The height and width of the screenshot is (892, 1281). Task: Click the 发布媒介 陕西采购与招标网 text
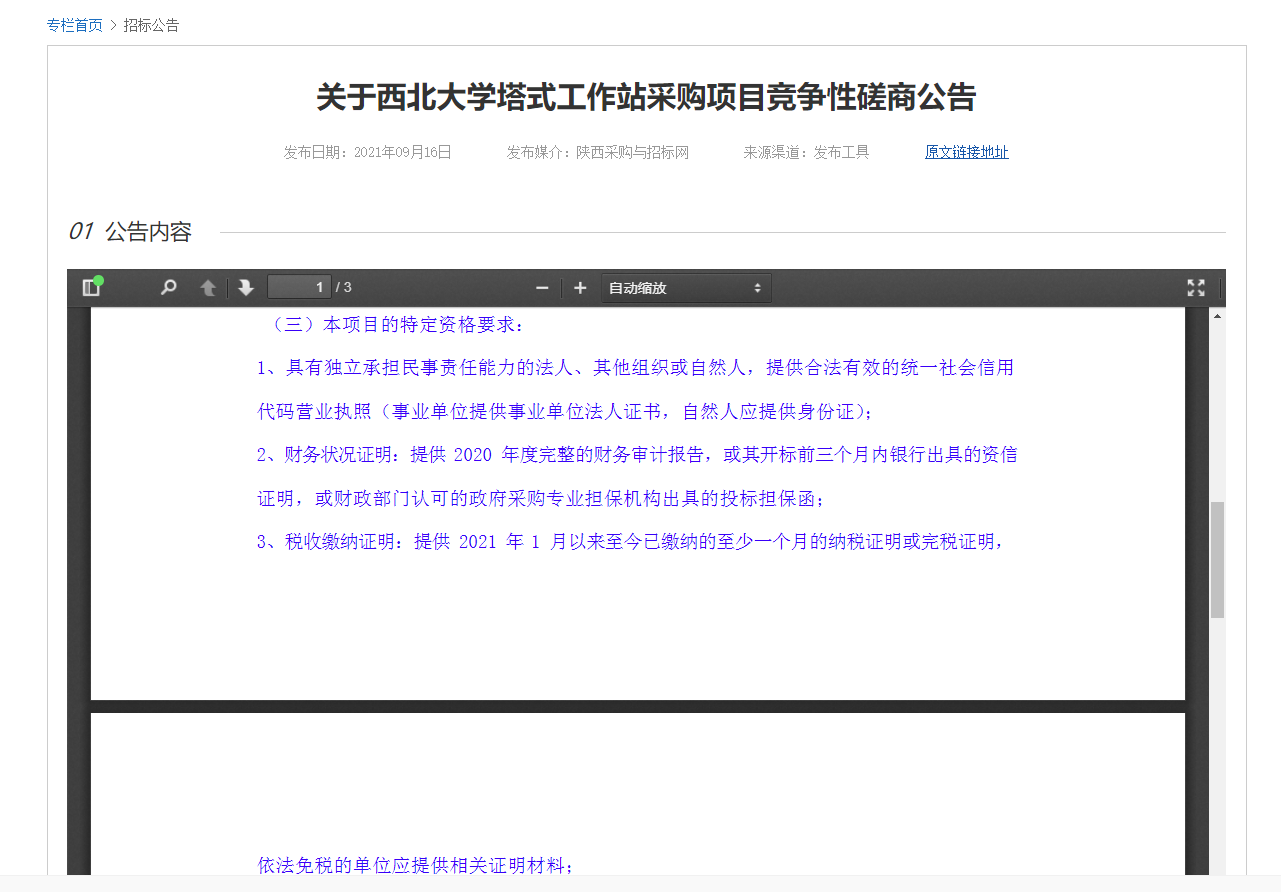click(597, 152)
